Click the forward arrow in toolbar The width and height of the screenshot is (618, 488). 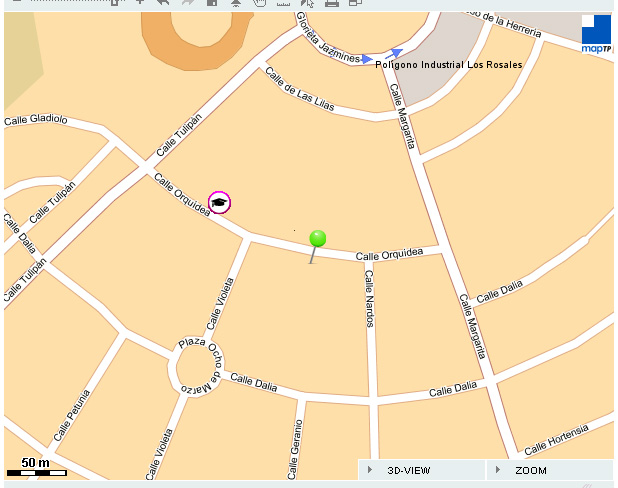(x=188, y=3)
